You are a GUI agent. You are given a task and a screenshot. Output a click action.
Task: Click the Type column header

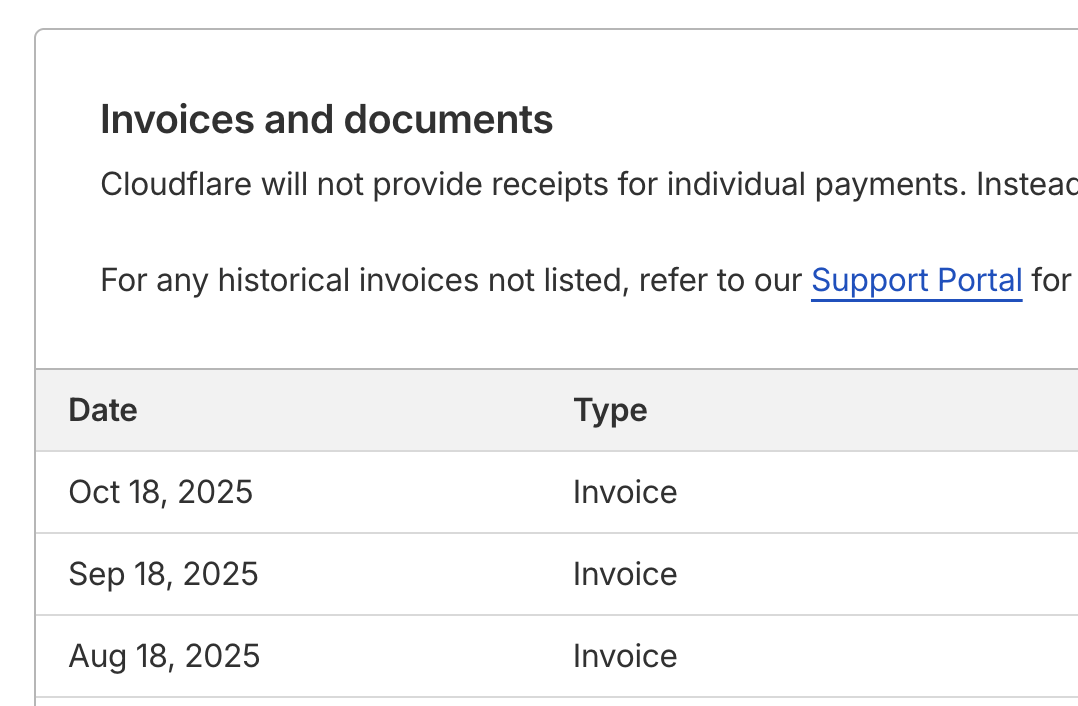click(610, 410)
